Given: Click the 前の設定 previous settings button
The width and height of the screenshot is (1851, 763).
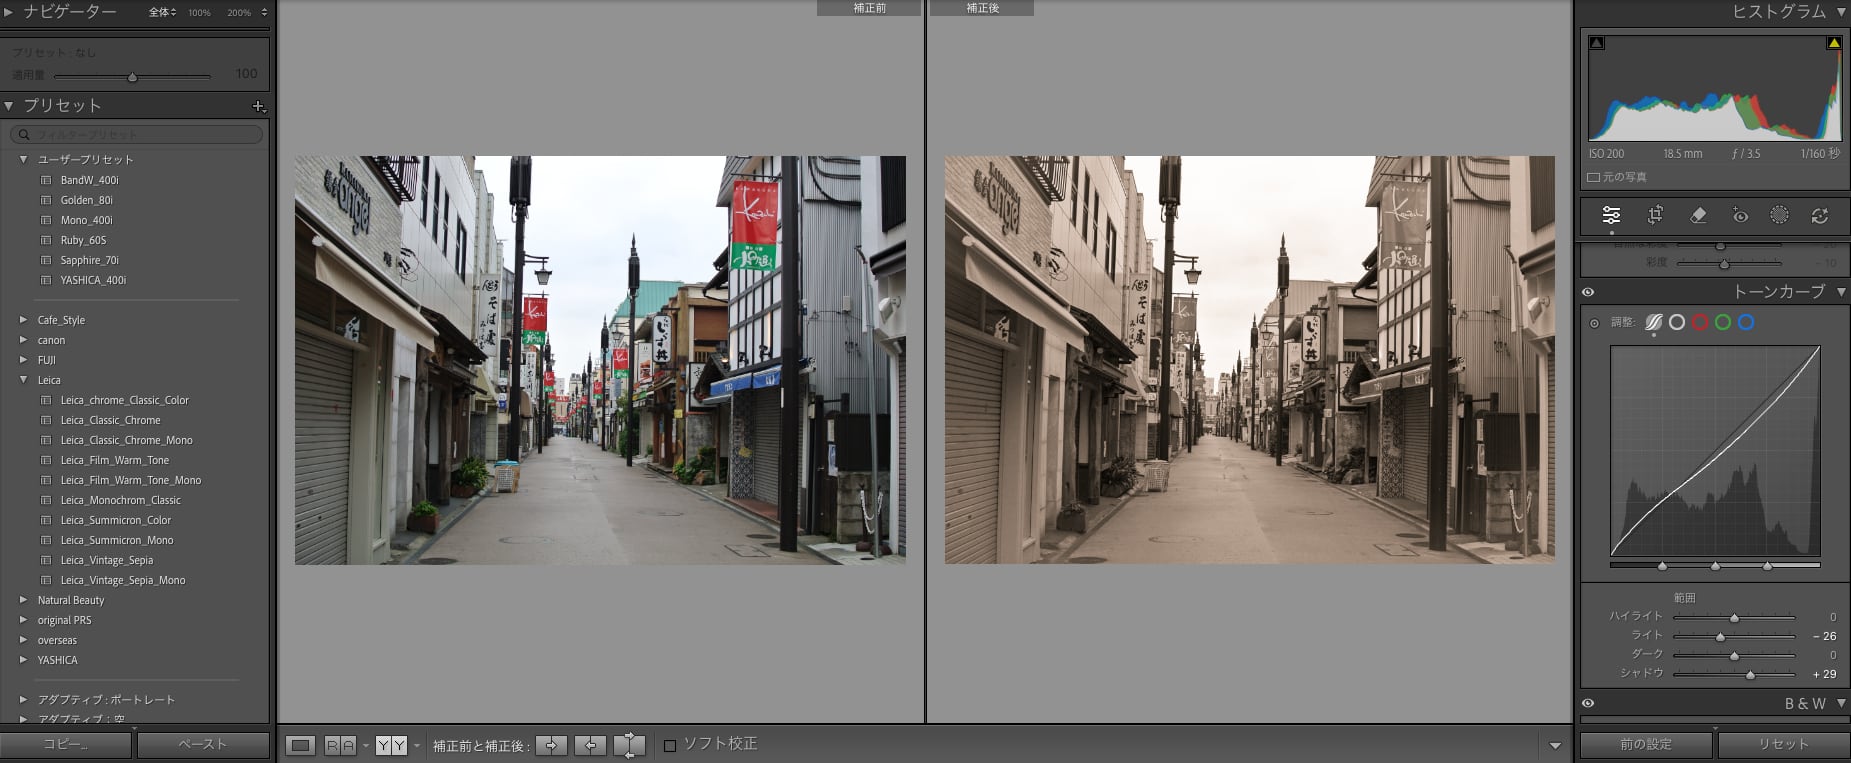Looking at the screenshot, I should click(1645, 745).
